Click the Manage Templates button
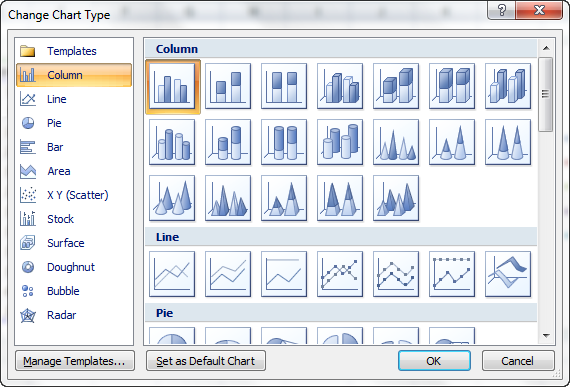The width and height of the screenshot is (570, 387). (75, 360)
